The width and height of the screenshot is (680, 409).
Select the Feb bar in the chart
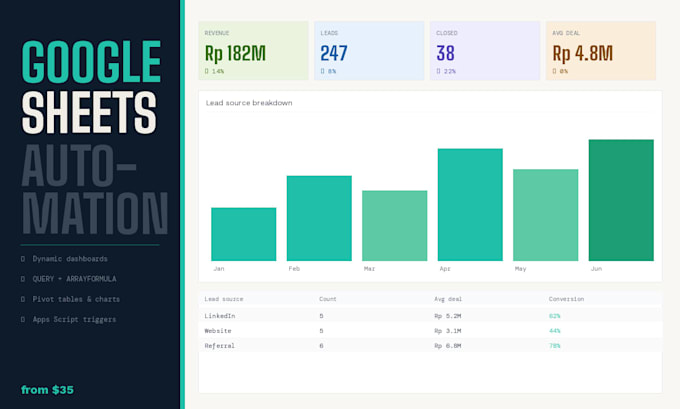coord(319,218)
